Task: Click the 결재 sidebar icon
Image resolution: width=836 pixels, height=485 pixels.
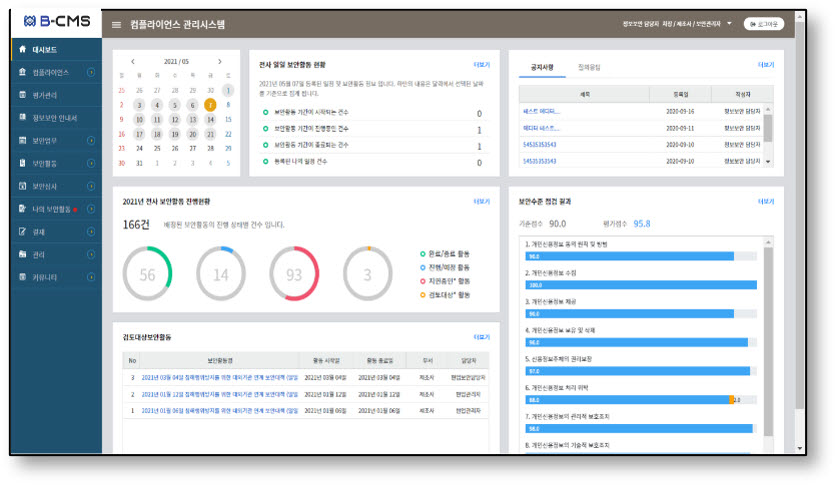Action: (22, 232)
